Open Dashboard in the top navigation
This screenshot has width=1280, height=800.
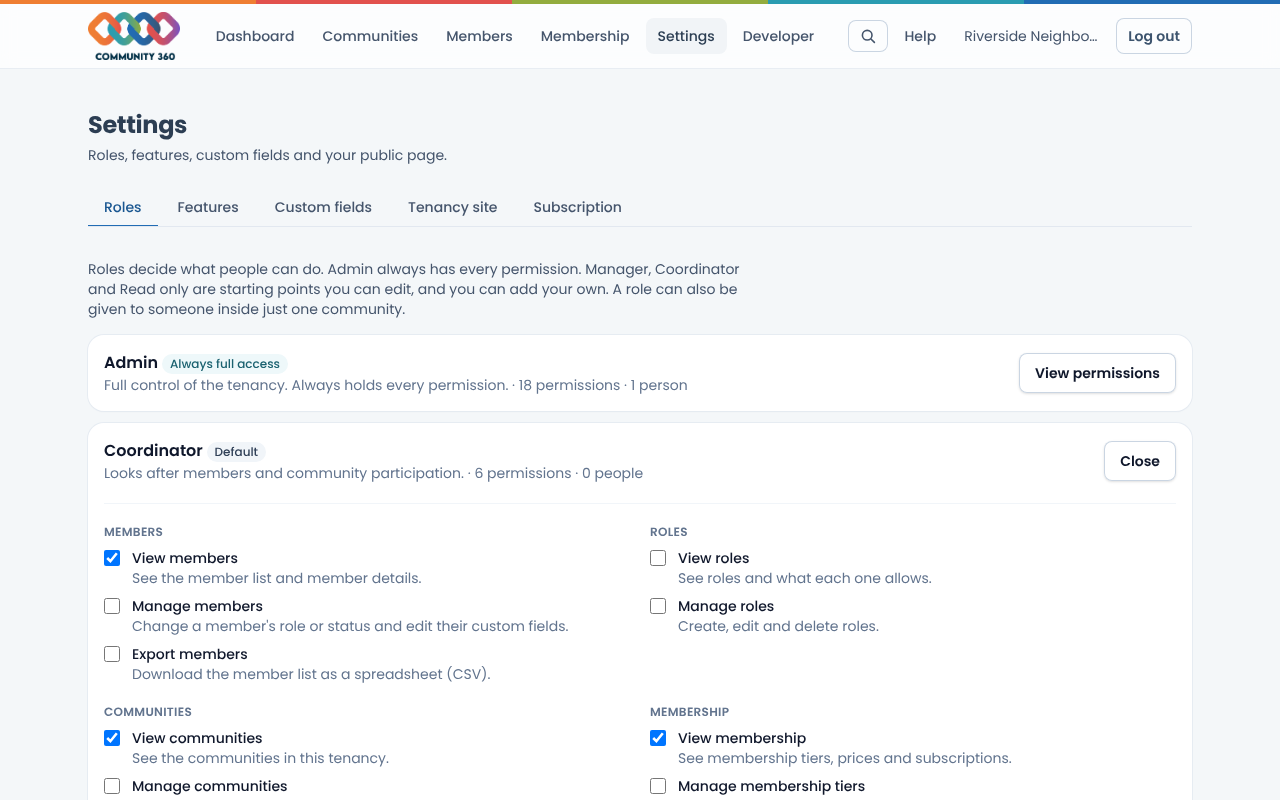(255, 36)
